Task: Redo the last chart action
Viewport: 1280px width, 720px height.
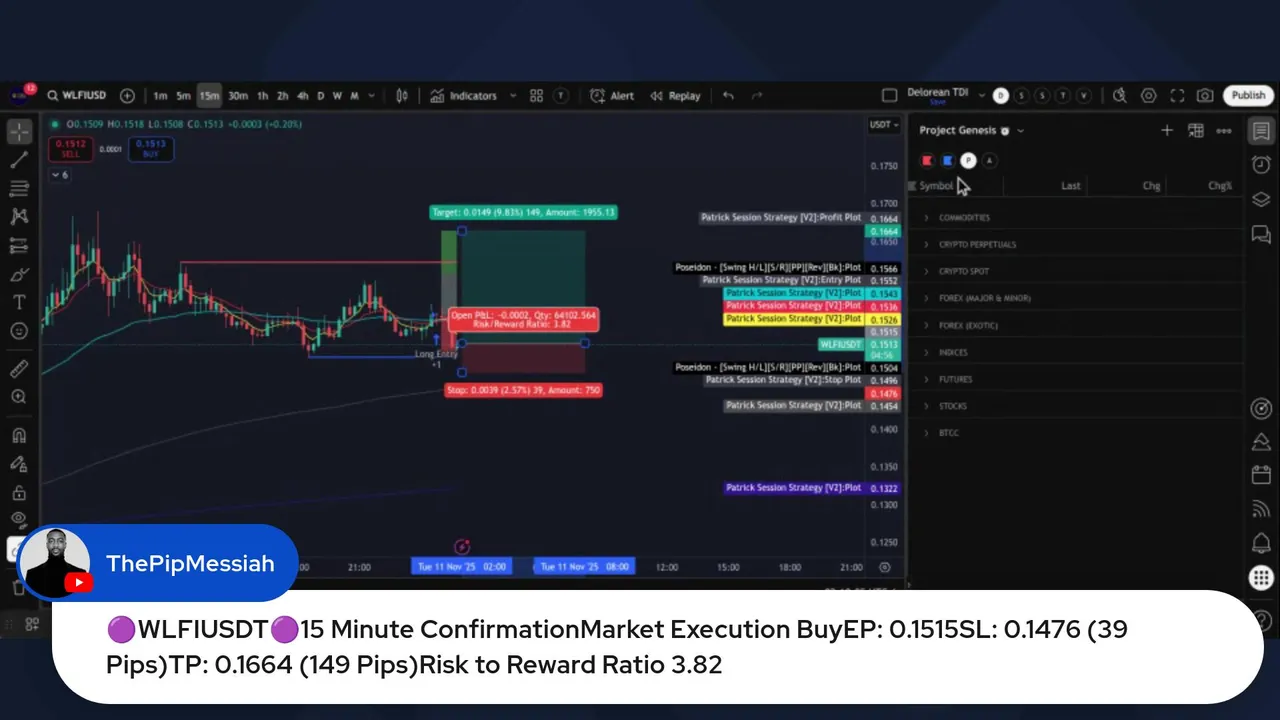Action: [x=757, y=96]
